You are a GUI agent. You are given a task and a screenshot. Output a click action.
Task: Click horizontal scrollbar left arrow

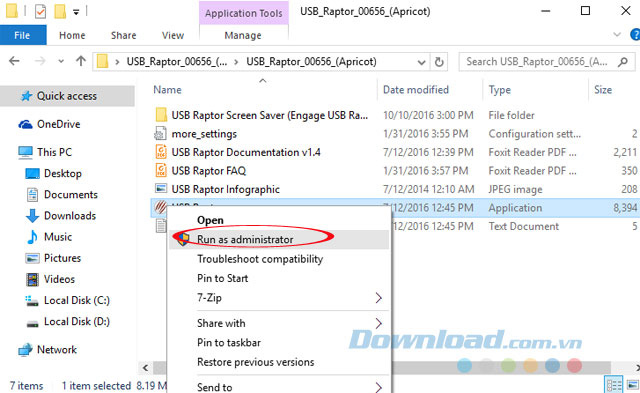146,368
